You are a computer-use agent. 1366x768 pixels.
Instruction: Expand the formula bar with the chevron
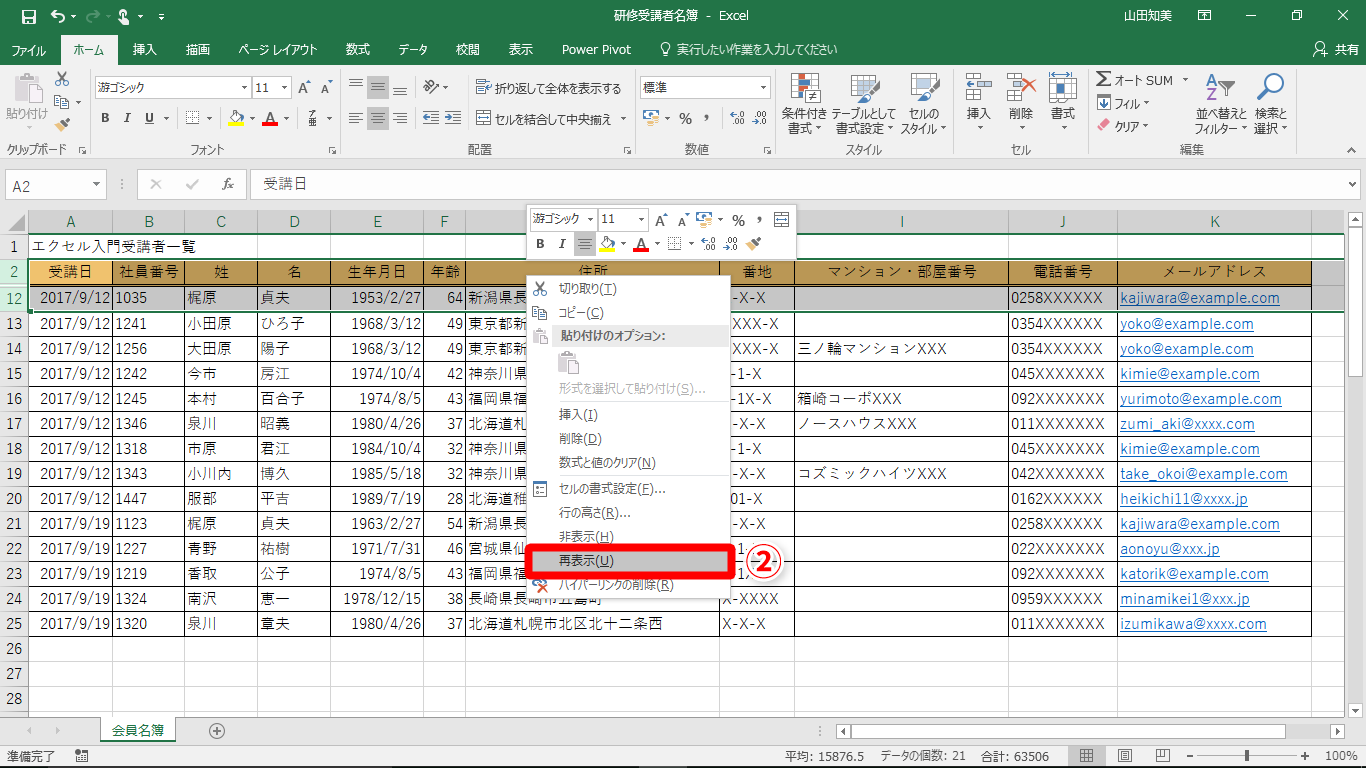pyautogui.click(x=1353, y=185)
